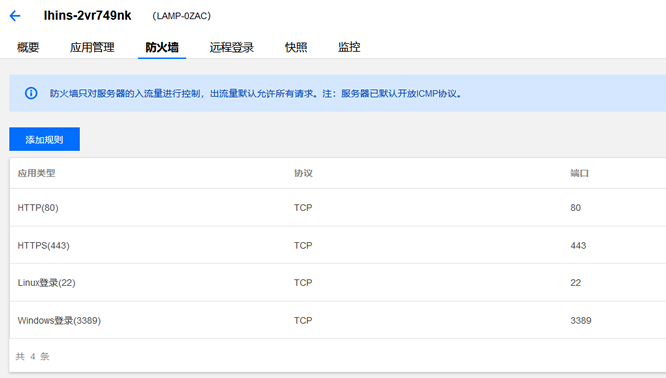Click TCP in the Windows登录(3389) row
The height and width of the screenshot is (378, 666).
click(303, 321)
